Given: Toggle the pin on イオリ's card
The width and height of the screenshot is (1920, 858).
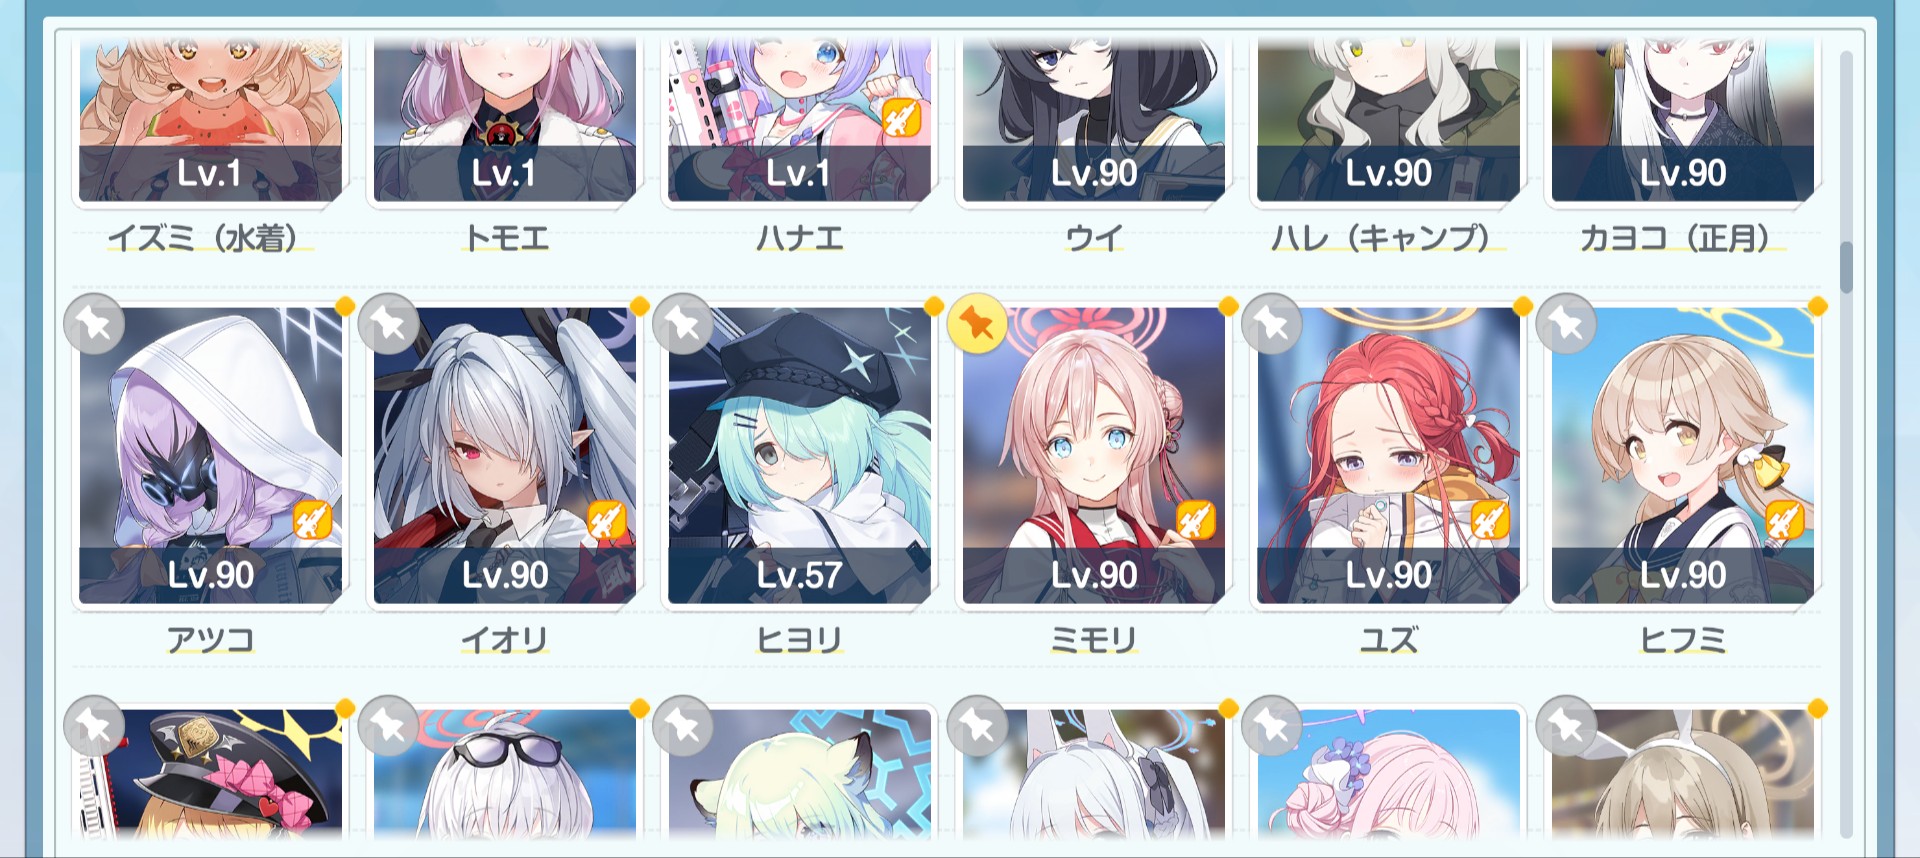Looking at the screenshot, I should [388, 324].
